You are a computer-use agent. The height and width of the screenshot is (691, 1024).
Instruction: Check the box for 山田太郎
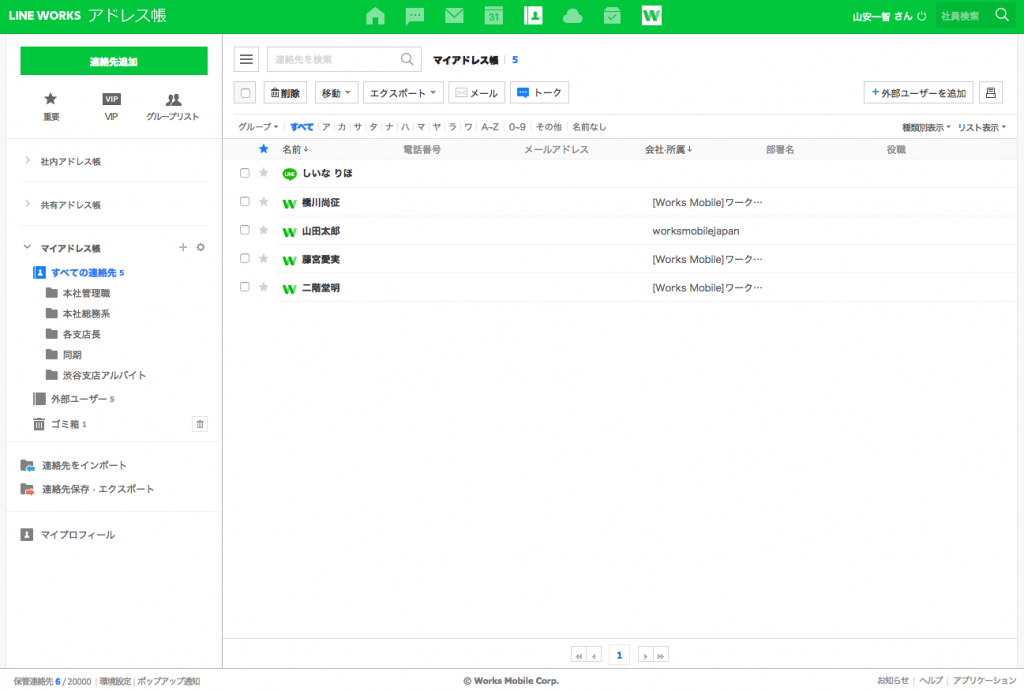245,230
